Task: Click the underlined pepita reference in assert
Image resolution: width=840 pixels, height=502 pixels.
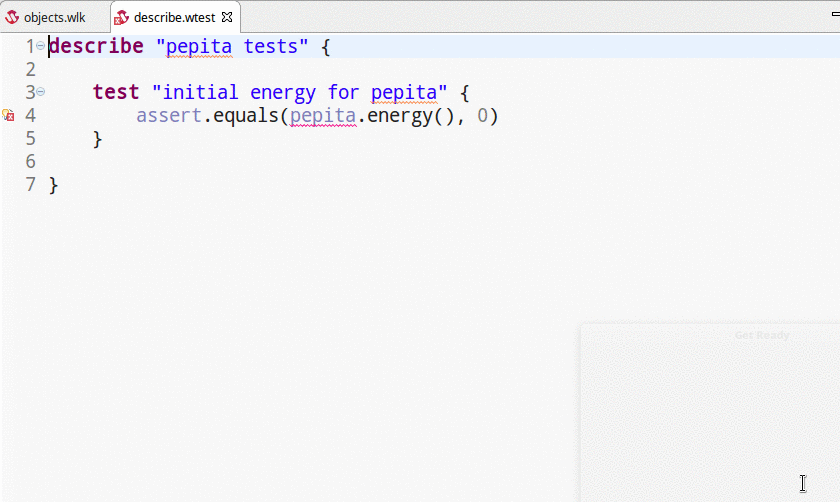Action: click(x=323, y=116)
